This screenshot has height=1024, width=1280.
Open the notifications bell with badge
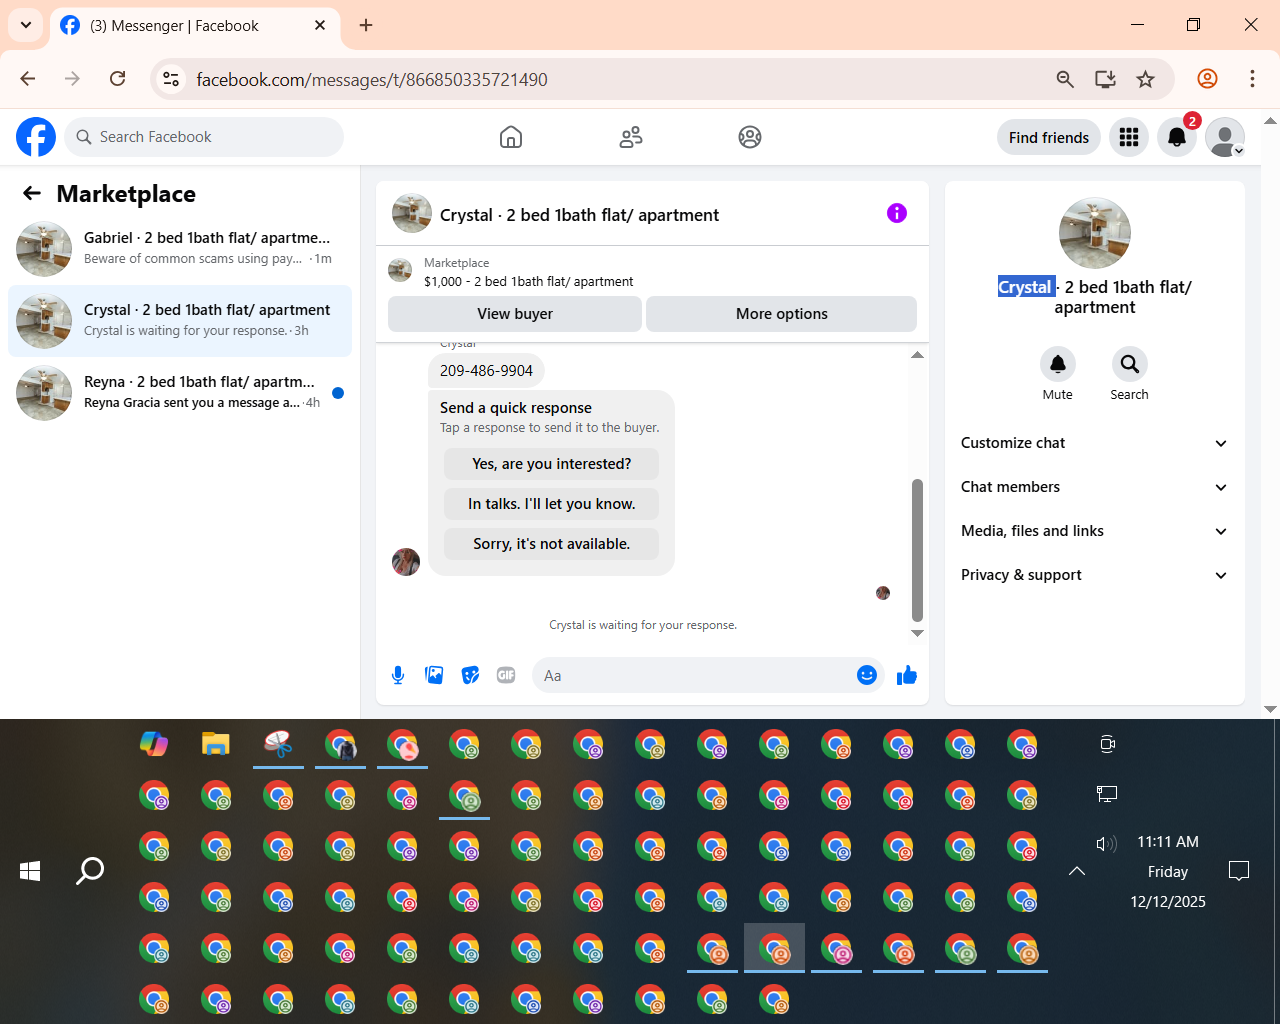click(x=1177, y=137)
